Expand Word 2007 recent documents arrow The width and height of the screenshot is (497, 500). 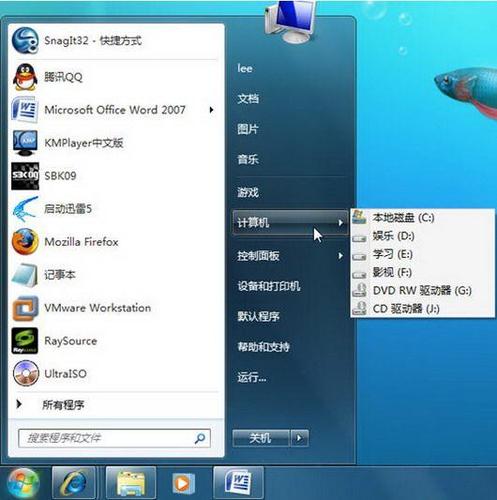point(211,110)
